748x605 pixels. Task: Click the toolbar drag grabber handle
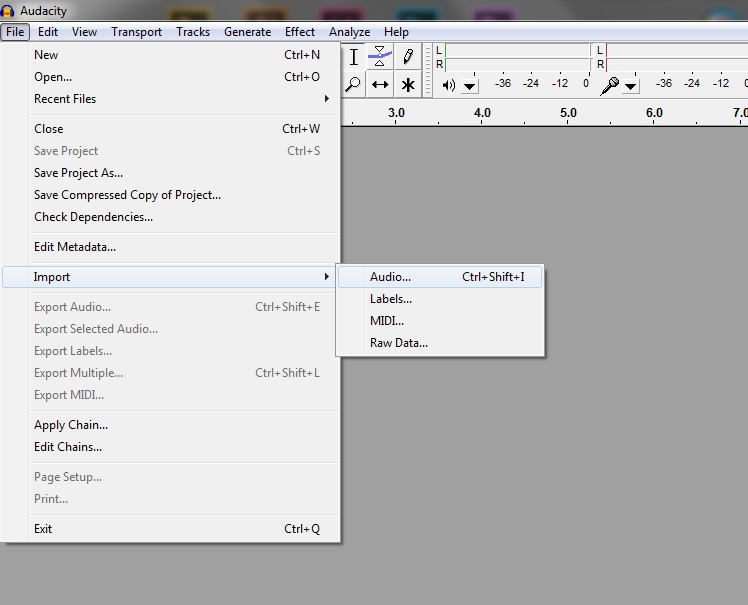coord(428,71)
